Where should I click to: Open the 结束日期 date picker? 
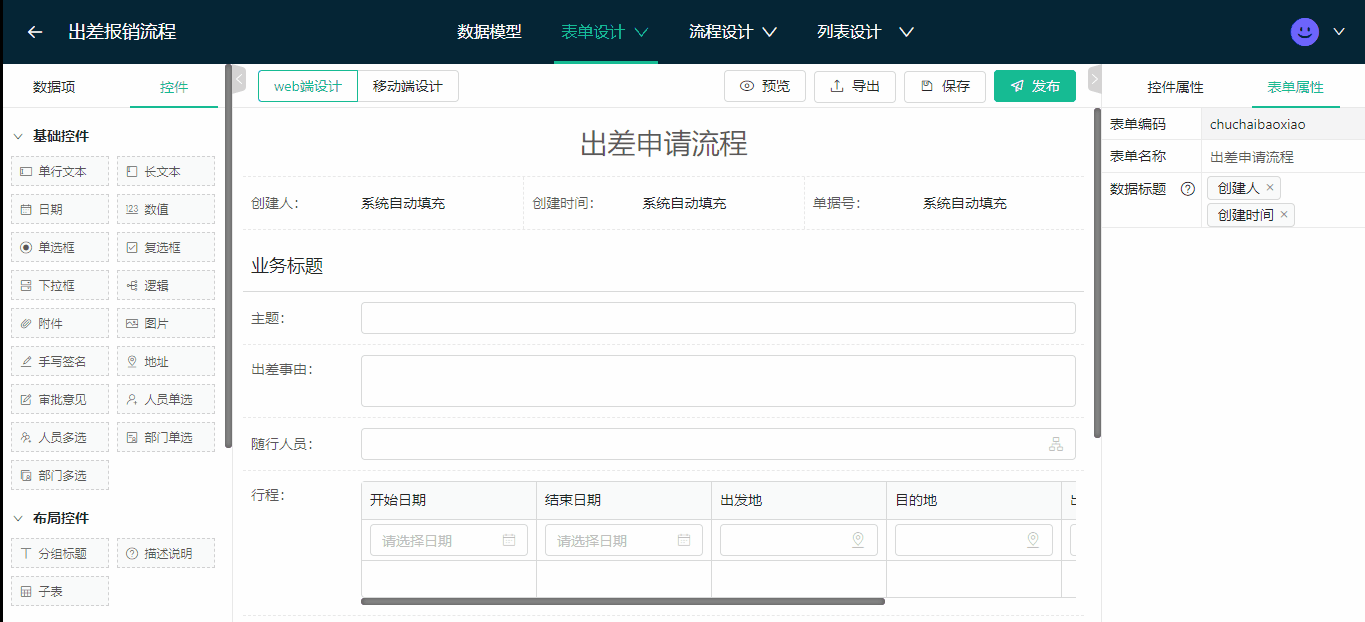coord(624,540)
